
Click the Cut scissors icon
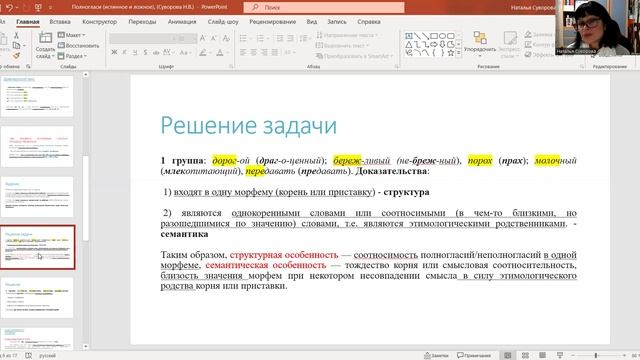pyautogui.click(x=16, y=36)
